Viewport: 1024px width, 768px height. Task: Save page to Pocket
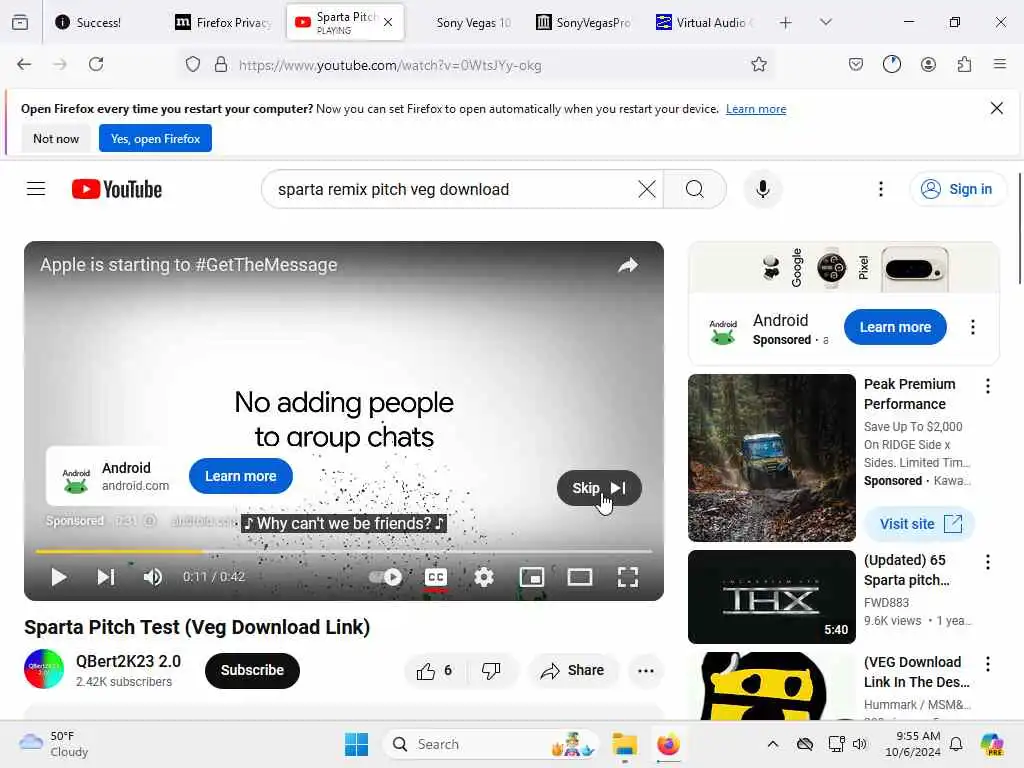coord(856,64)
